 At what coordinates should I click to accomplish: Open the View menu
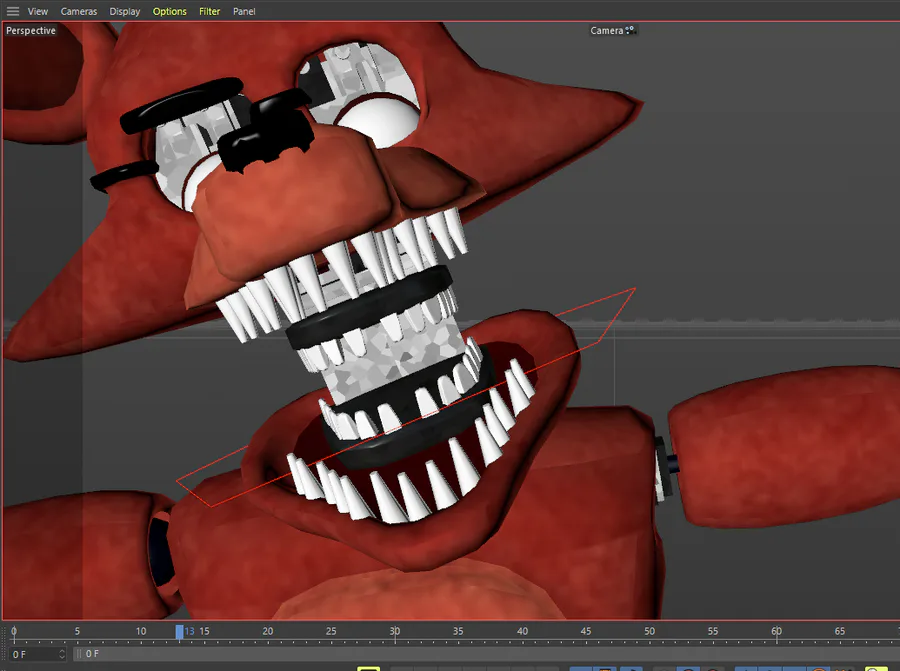coord(38,11)
